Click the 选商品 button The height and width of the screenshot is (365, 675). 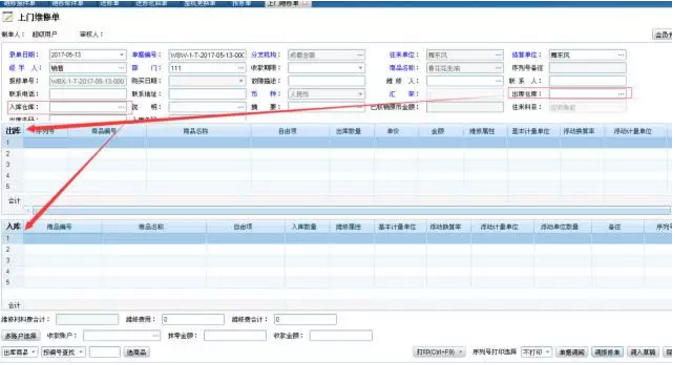coord(136,352)
